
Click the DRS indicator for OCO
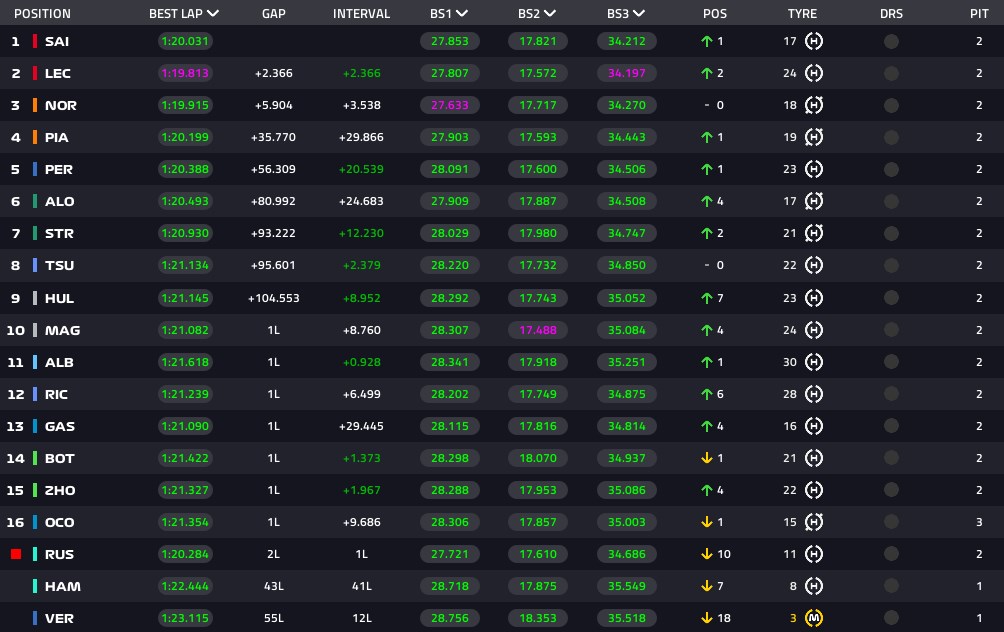(x=891, y=522)
